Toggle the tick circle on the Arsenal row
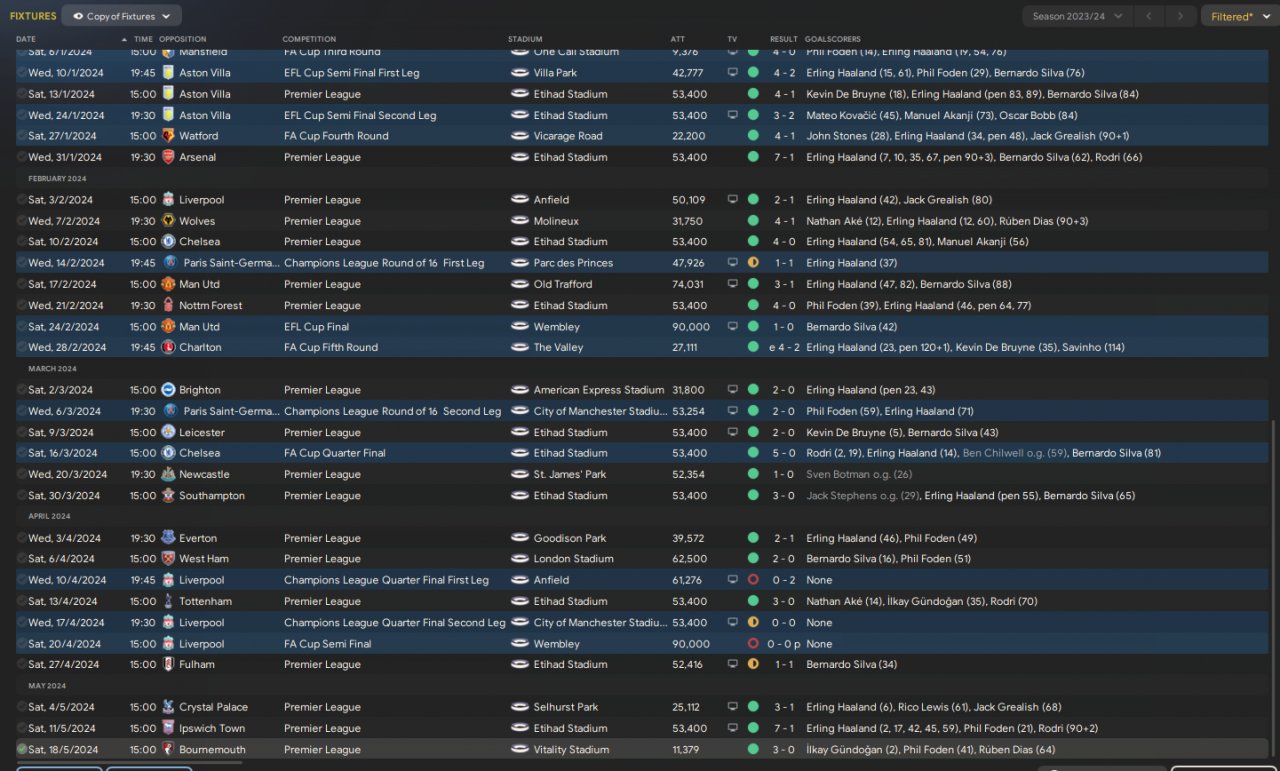 pyautogui.click(x=22, y=157)
